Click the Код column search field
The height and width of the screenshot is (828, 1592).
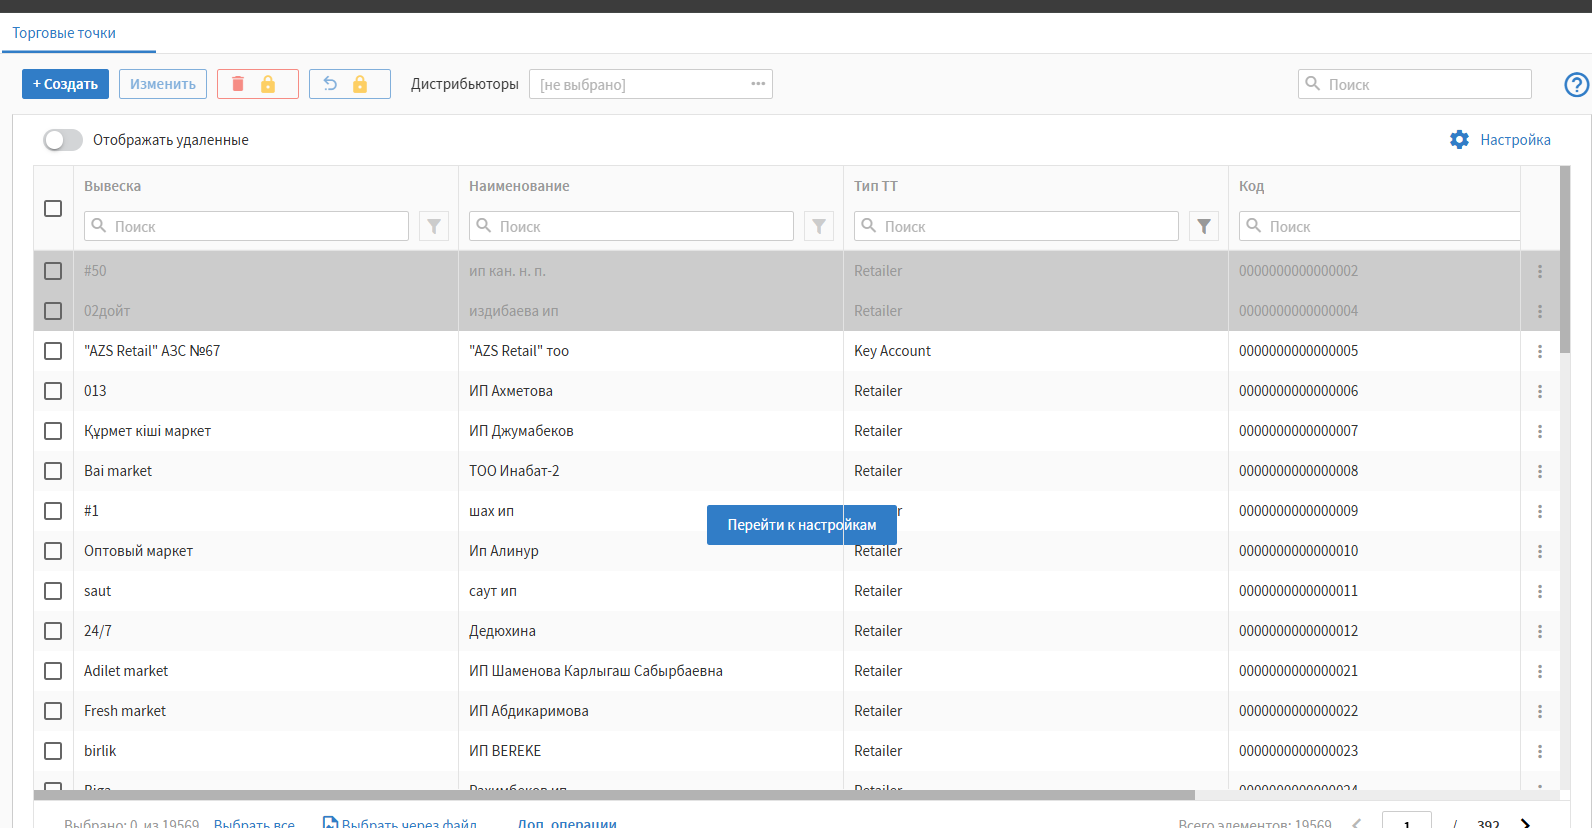click(1380, 226)
